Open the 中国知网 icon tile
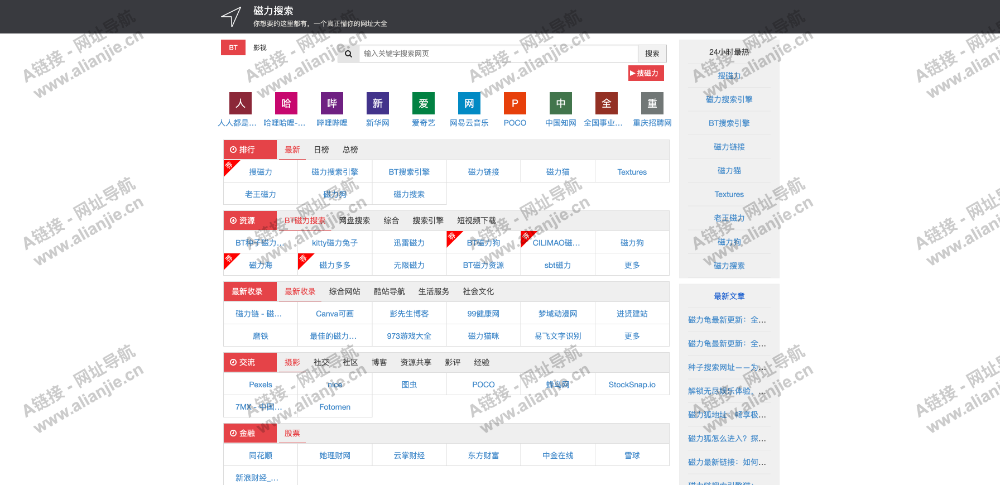Viewport: 1000px width, 485px height. (561, 103)
